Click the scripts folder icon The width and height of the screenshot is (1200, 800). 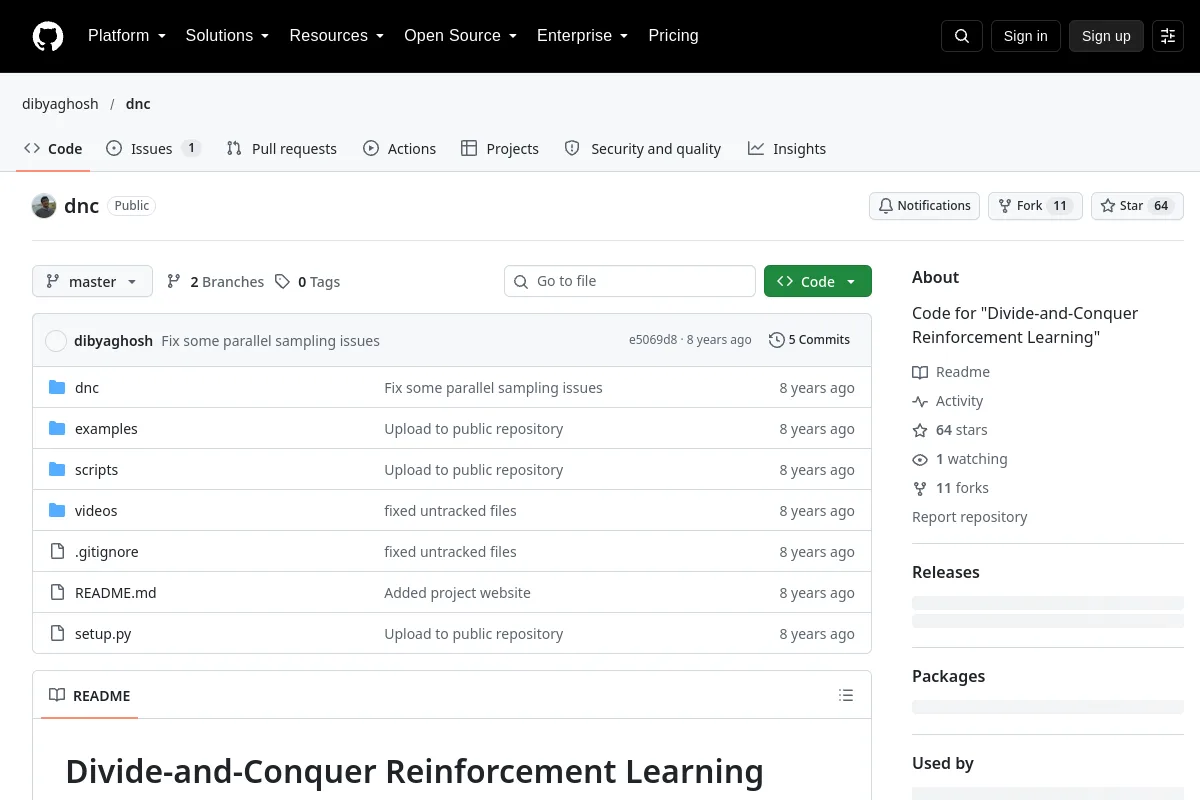pyautogui.click(x=57, y=469)
